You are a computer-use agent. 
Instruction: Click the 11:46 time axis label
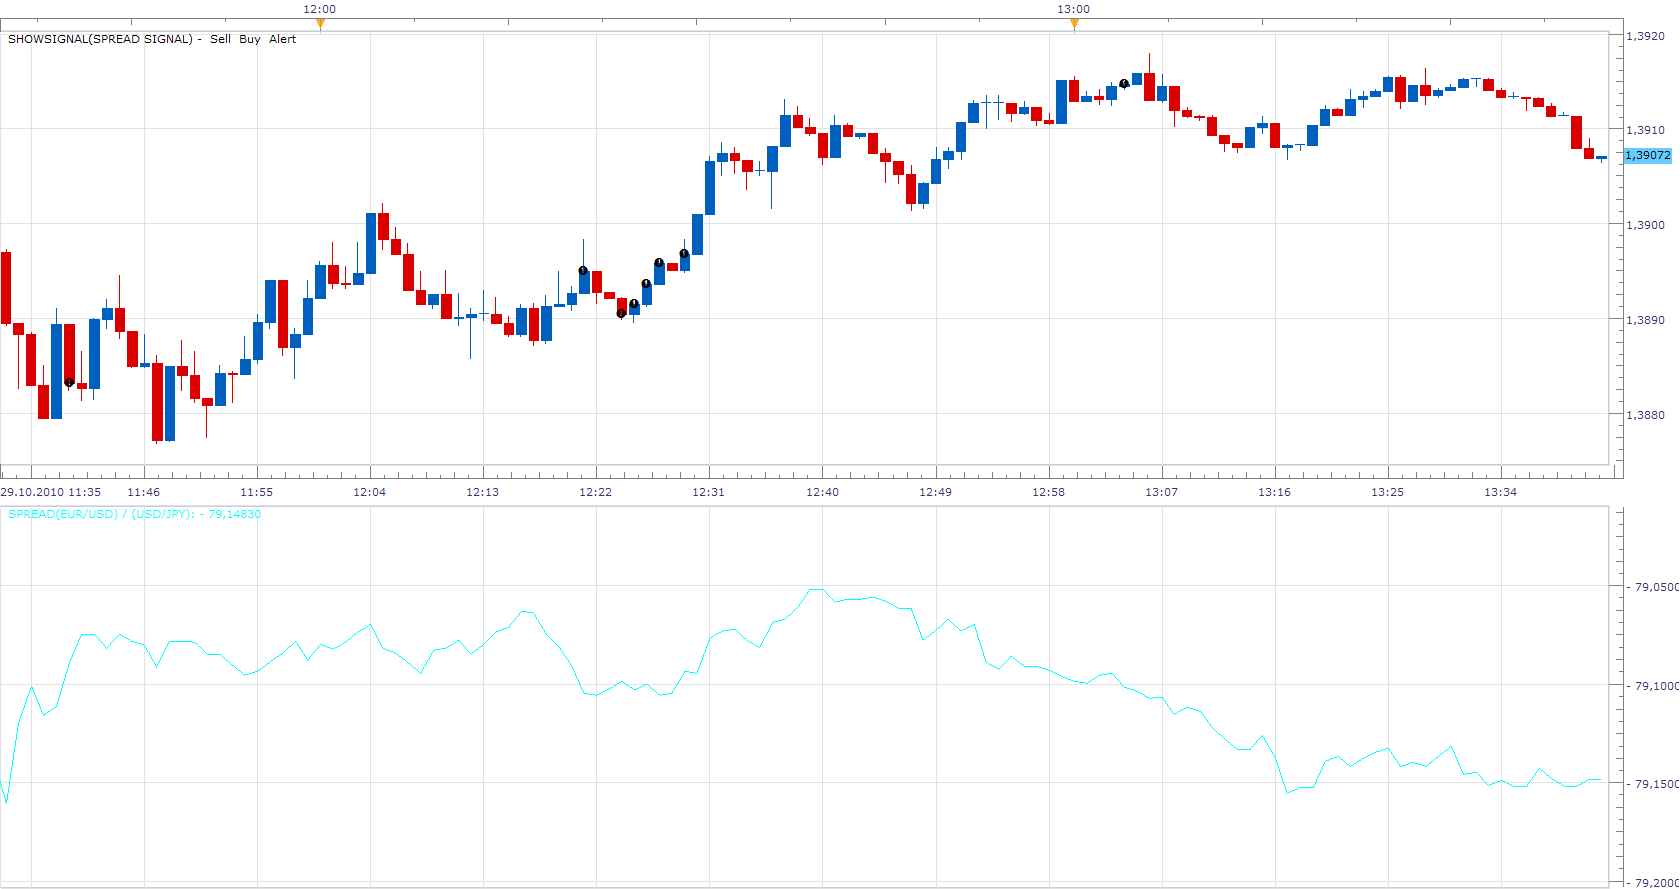point(144,492)
